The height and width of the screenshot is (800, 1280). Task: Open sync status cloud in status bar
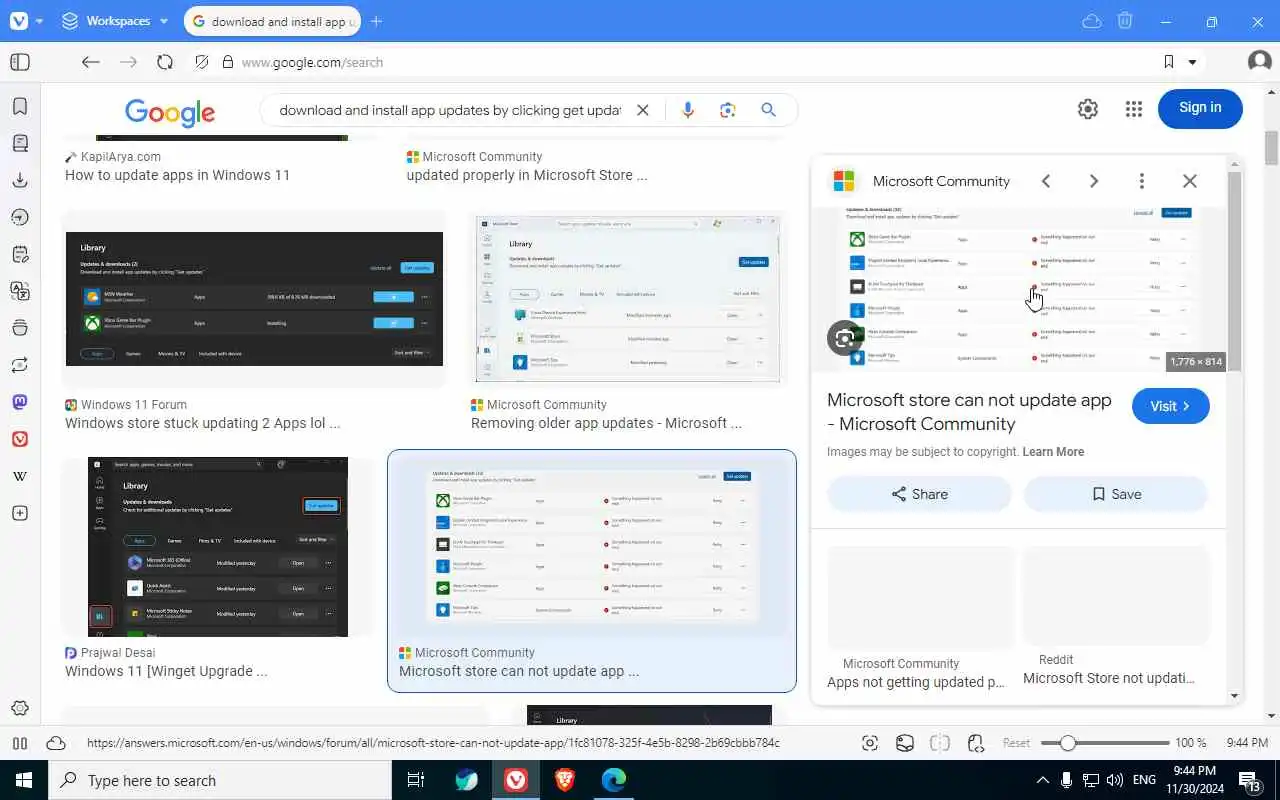[x=56, y=743]
